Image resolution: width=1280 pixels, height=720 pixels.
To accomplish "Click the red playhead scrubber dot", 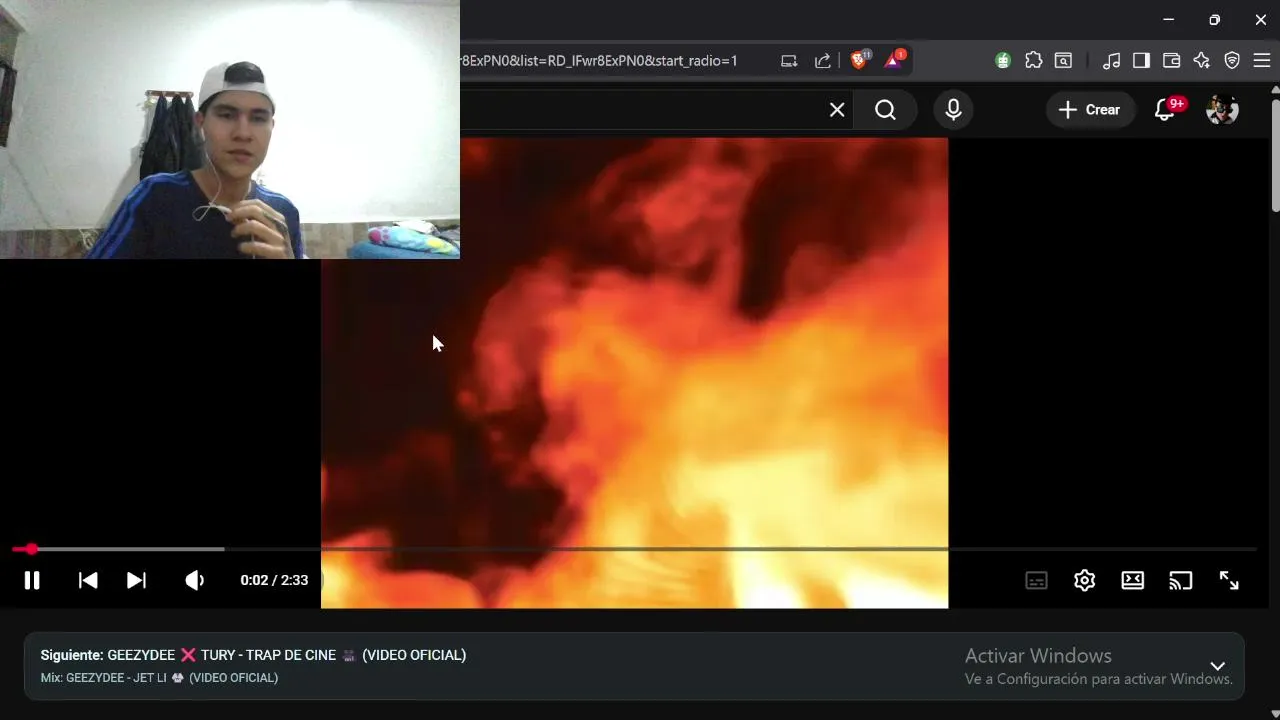I will (32, 549).
